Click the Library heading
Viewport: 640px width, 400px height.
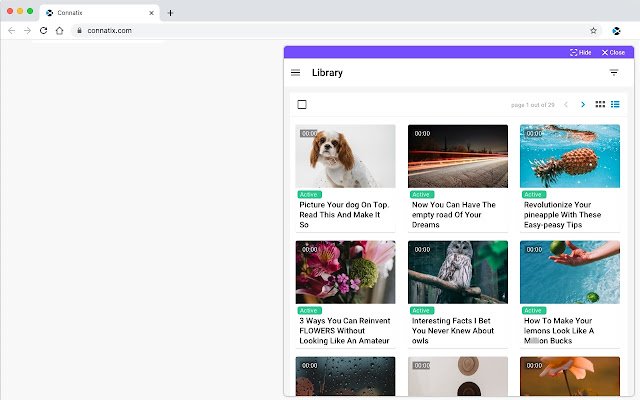click(327, 73)
